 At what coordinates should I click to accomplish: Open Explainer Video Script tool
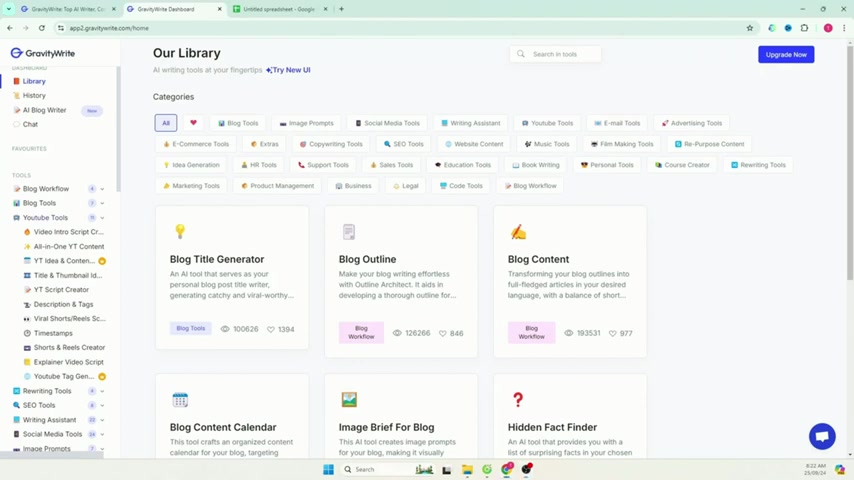[68, 362]
